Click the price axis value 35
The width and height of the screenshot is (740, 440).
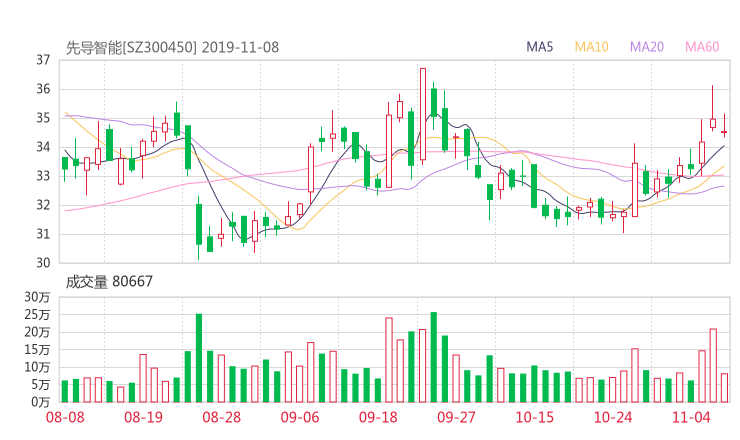pyautogui.click(x=43, y=118)
